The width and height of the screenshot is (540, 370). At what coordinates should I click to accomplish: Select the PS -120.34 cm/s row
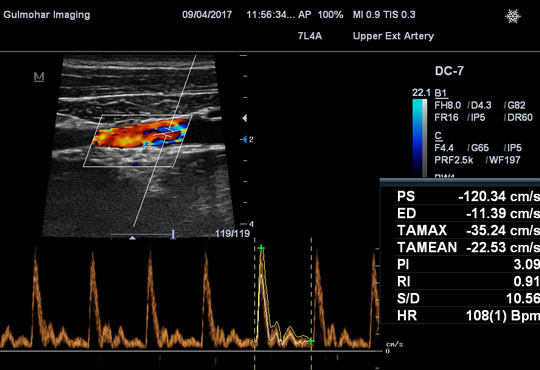(x=468, y=196)
